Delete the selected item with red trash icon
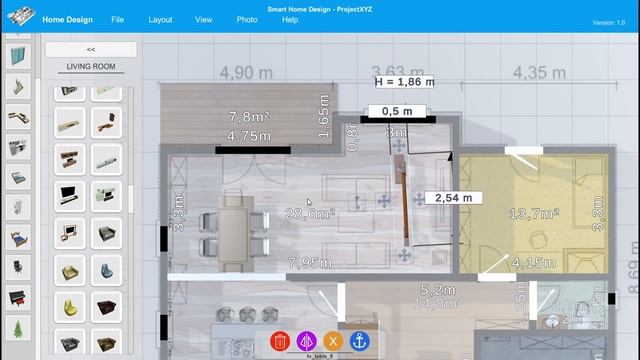 [280, 341]
